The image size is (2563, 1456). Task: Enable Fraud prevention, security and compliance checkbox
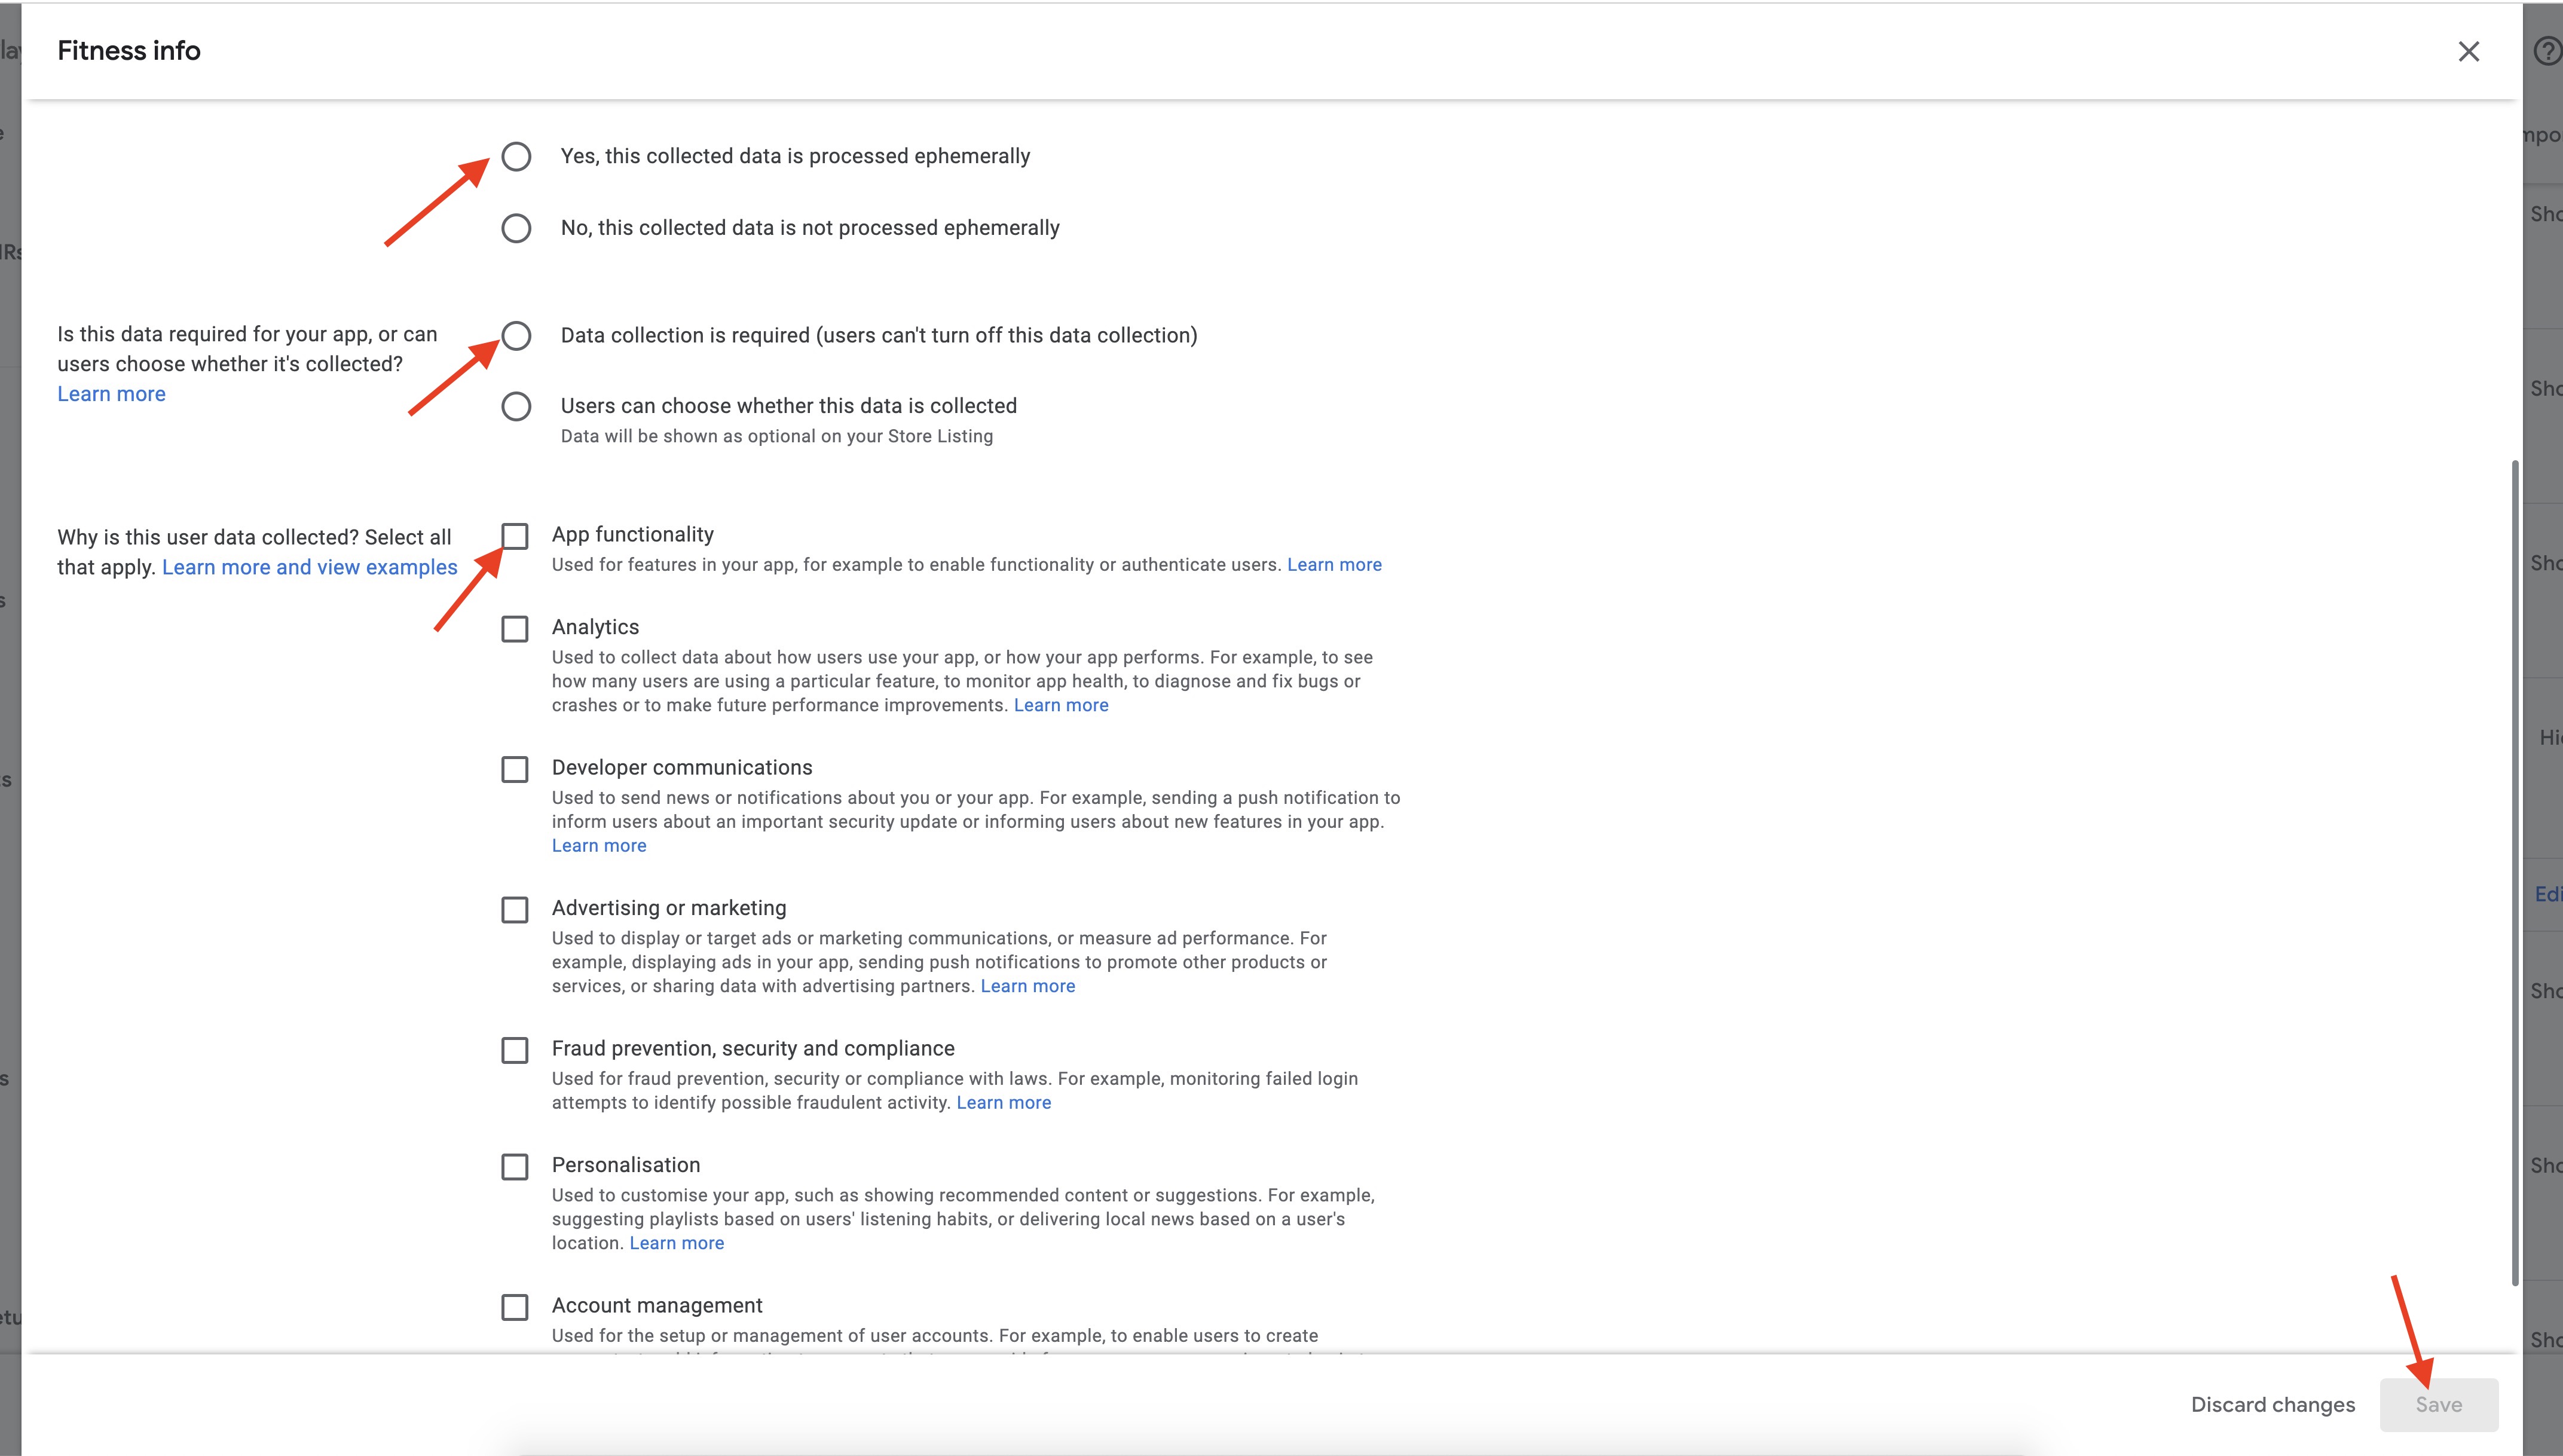pos(515,1050)
